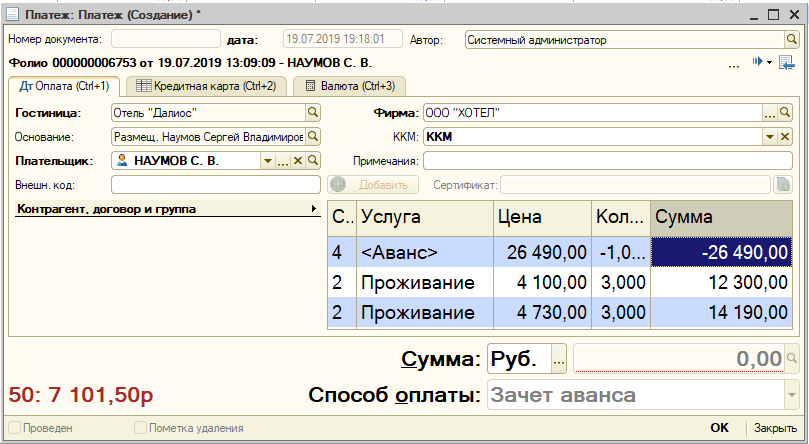Click the Примечания input field
The image size is (809, 444).
[608, 161]
